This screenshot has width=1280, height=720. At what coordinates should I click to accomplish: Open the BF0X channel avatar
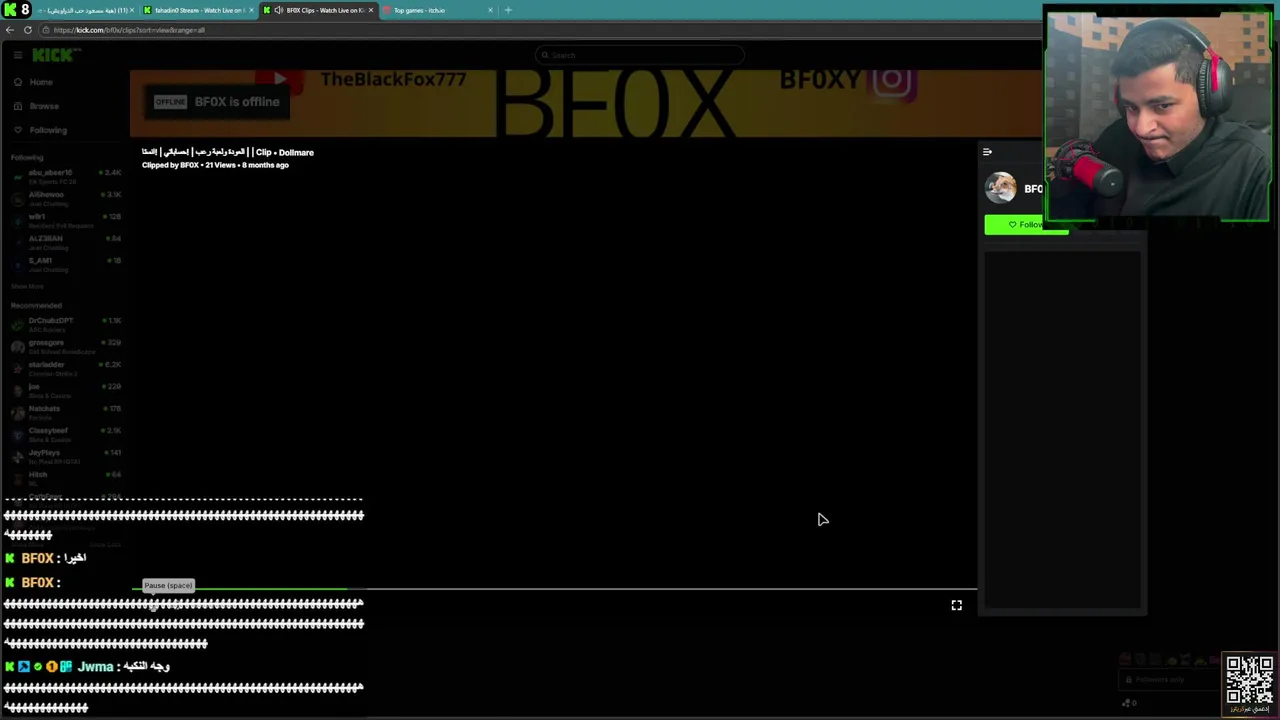1000,188
